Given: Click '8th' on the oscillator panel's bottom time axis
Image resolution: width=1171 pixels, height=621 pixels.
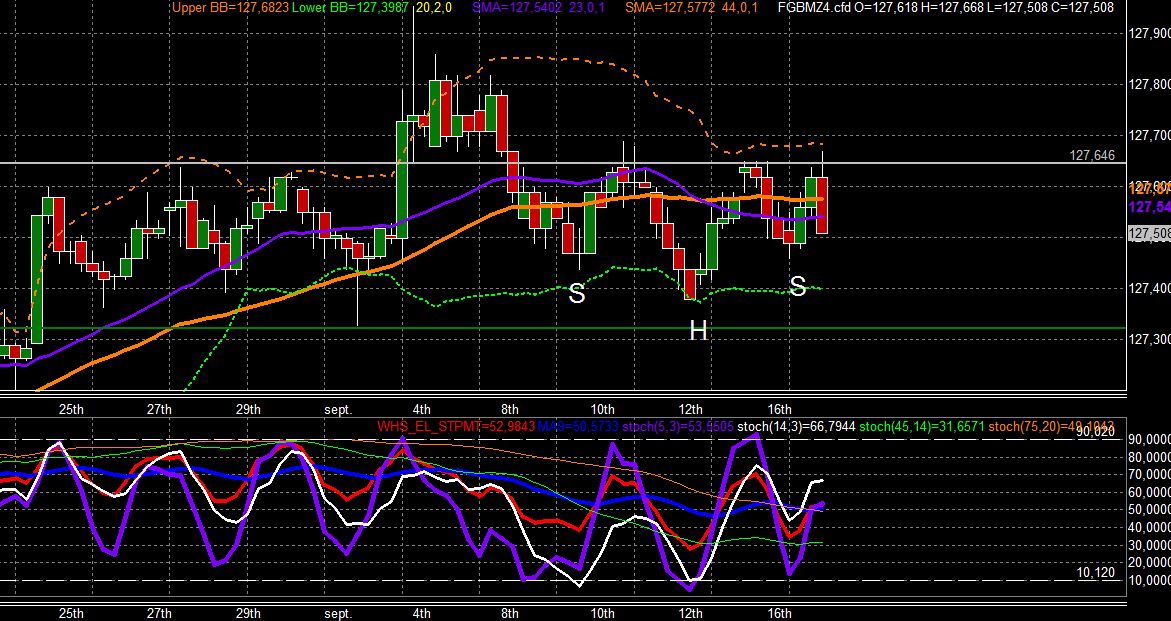Looking at the screenshot, I should 509,614.
